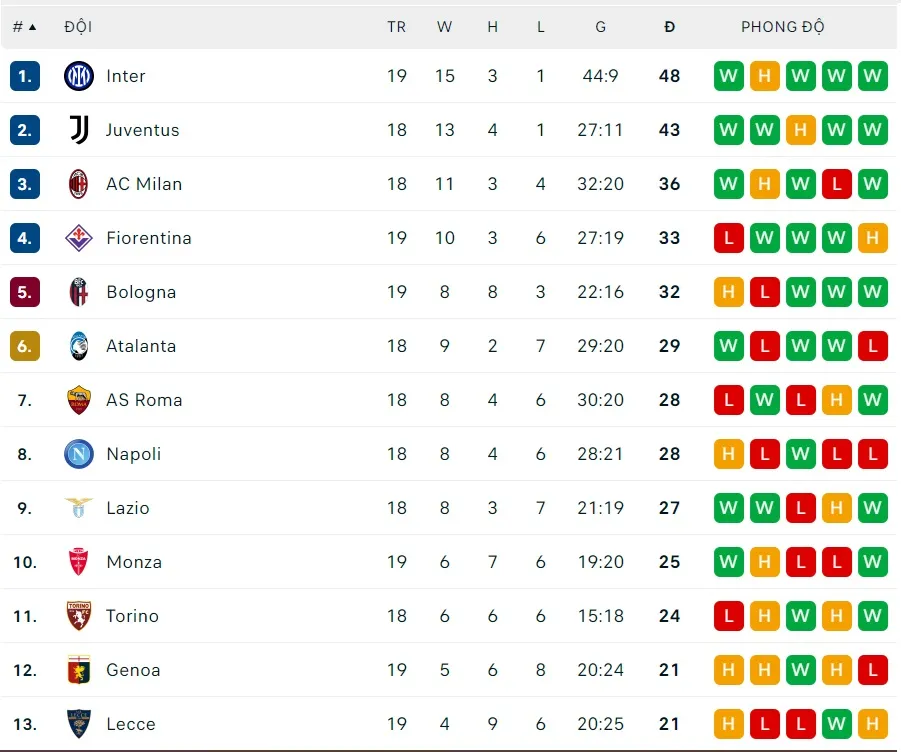901x752 pixels.
Task: Click the Inter club crest icon
Action: pyautogui.click(x=79, y=76)
